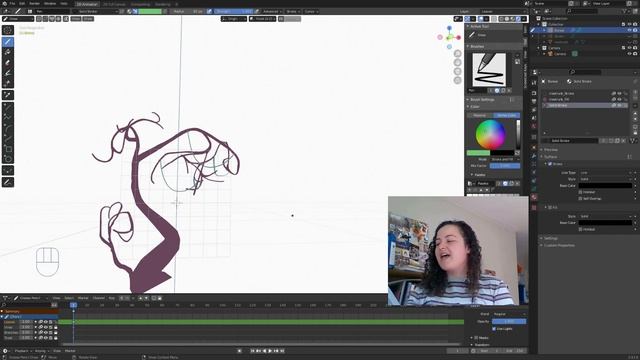
Task: Click the Mix Factor slider
Action: (x=505, y=166)
